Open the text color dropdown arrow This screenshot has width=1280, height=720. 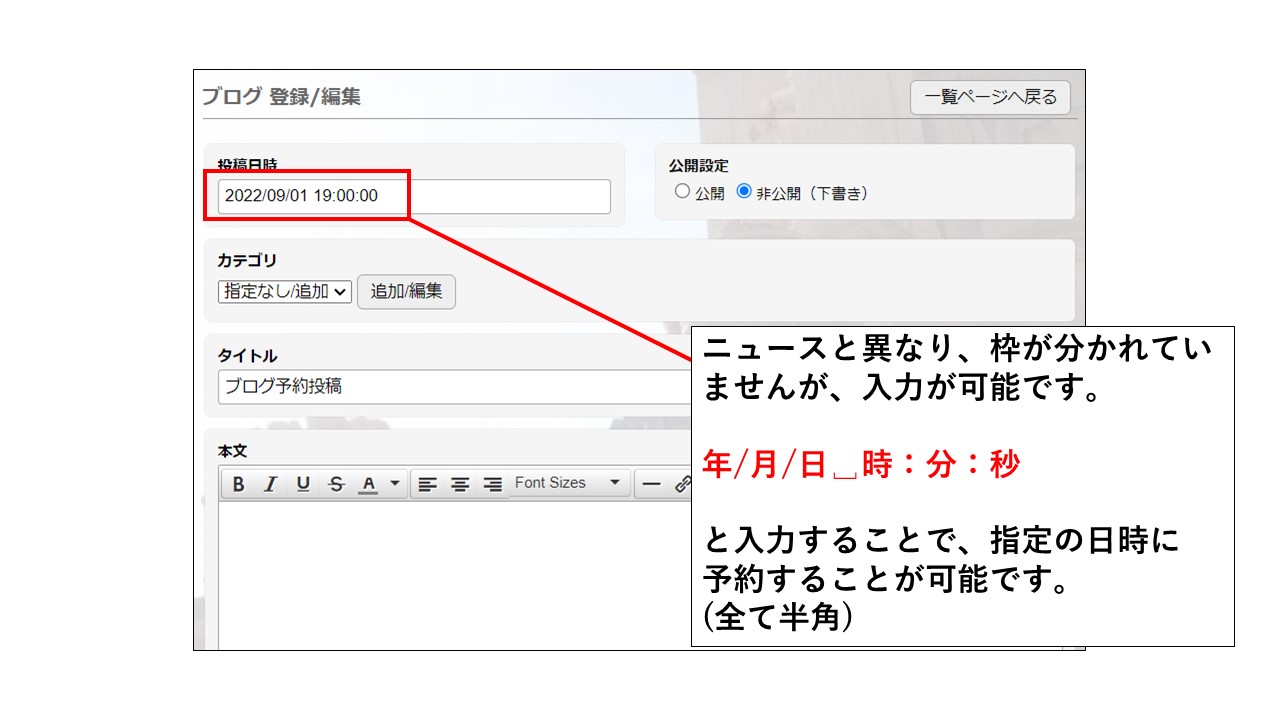394,484
